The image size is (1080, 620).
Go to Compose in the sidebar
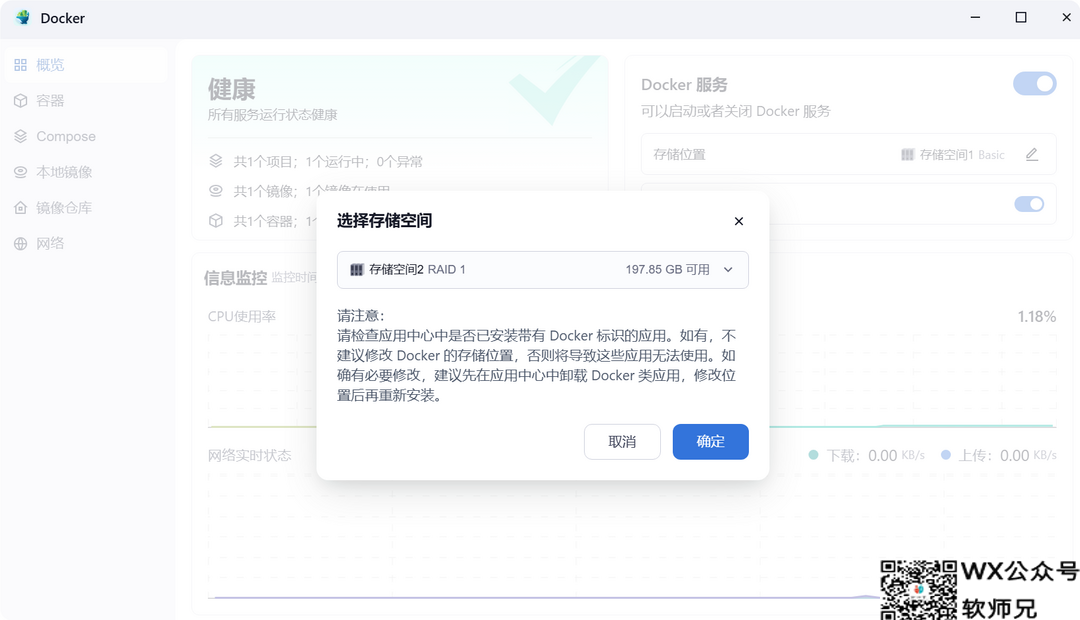(x=85, y=136)
